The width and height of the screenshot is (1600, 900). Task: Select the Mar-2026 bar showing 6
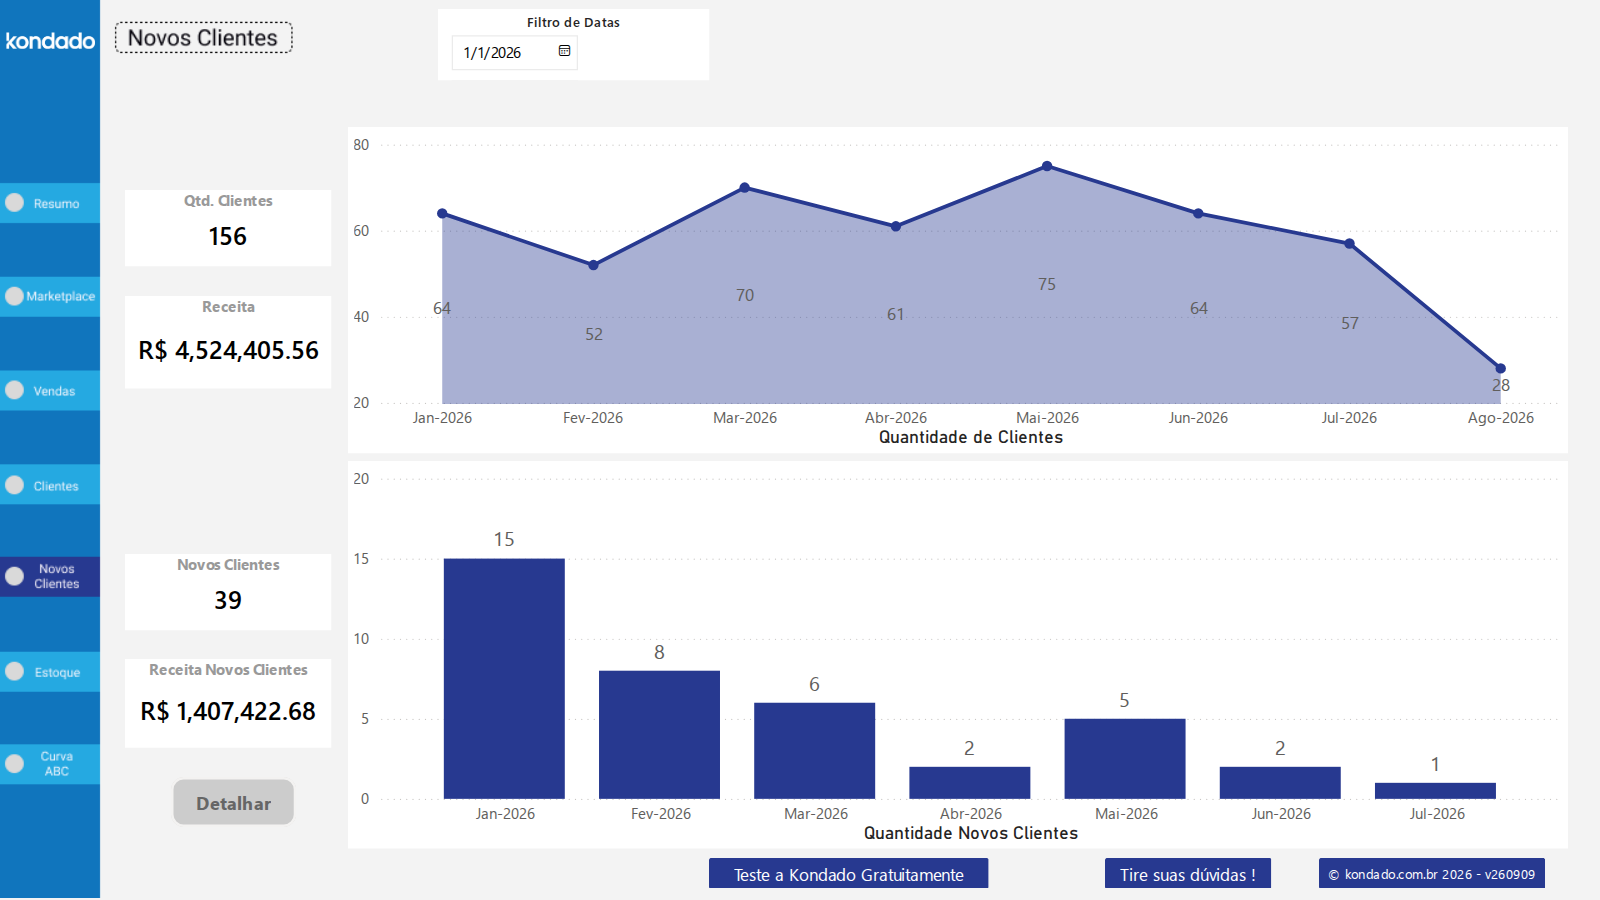pyautogui.click(x=814, y=751)
